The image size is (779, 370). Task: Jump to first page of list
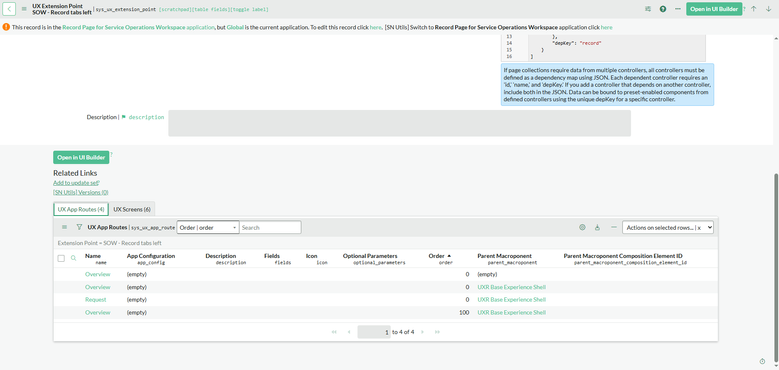click(x=334, y=332)
